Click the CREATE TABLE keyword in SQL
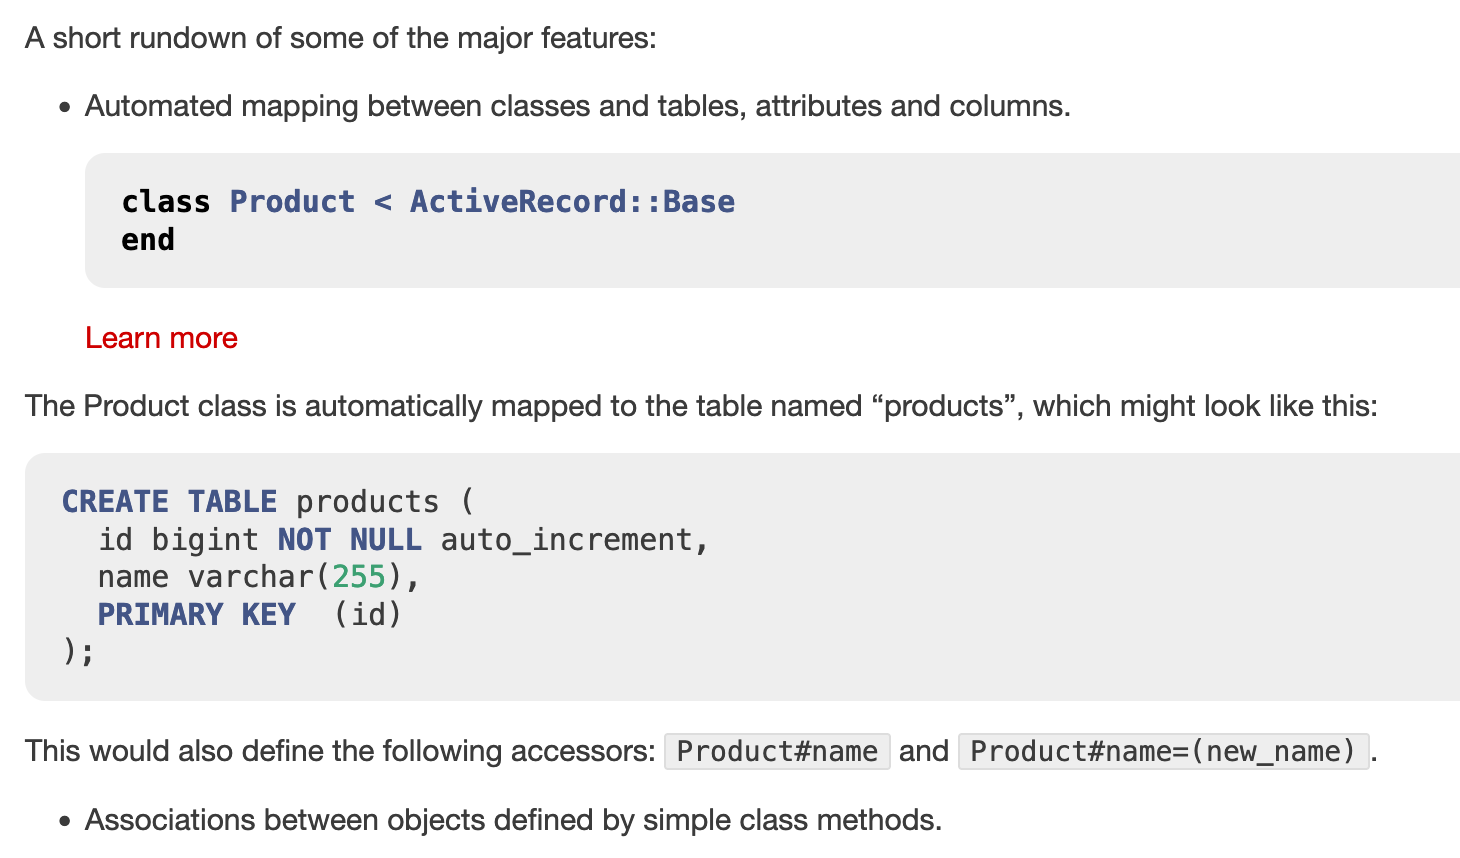This screenshot has height=858, width=1460. point(169,501)
